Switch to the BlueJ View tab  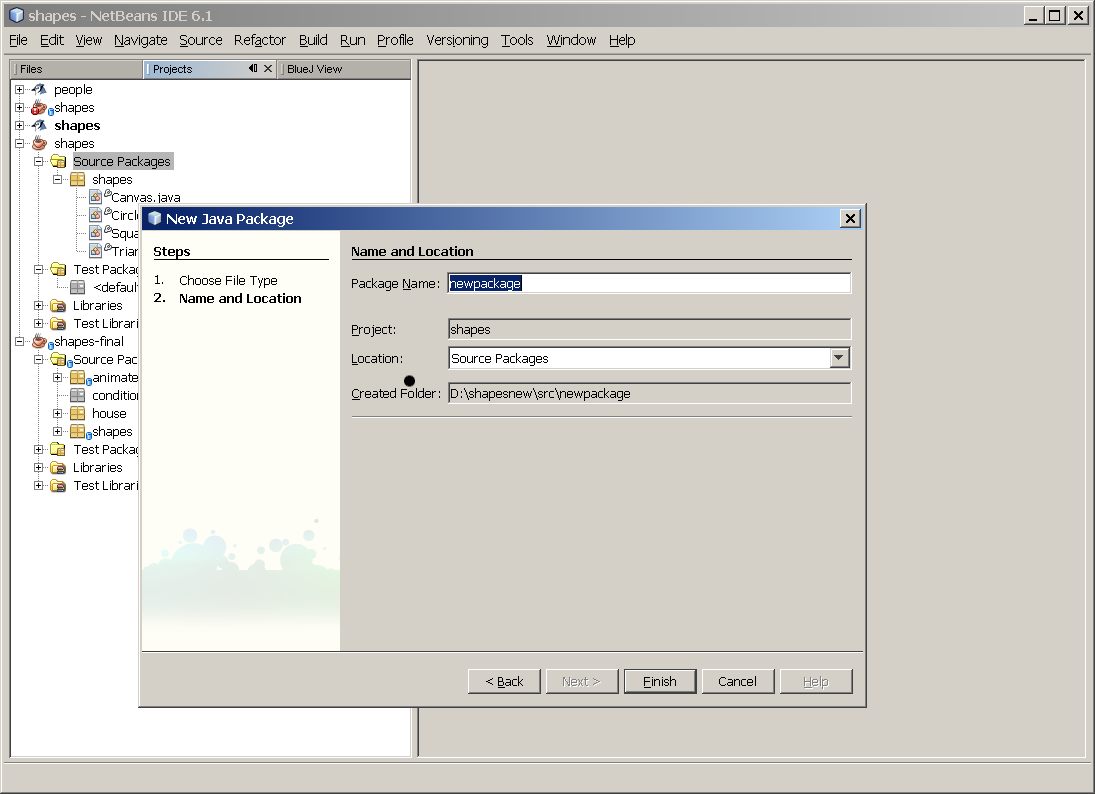pyautogui.click(x=314, y=69)
